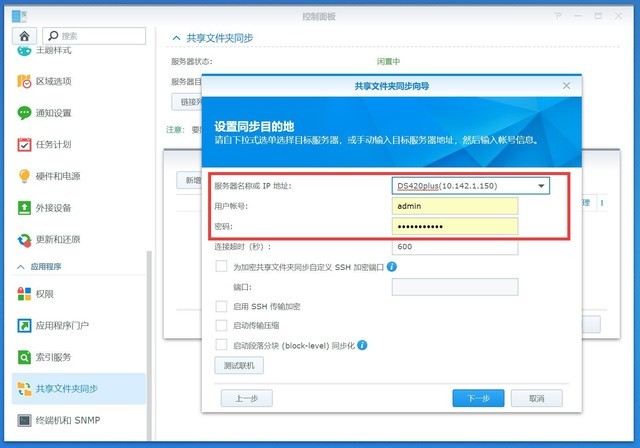Click the 端口 port input field

[455, 287]
